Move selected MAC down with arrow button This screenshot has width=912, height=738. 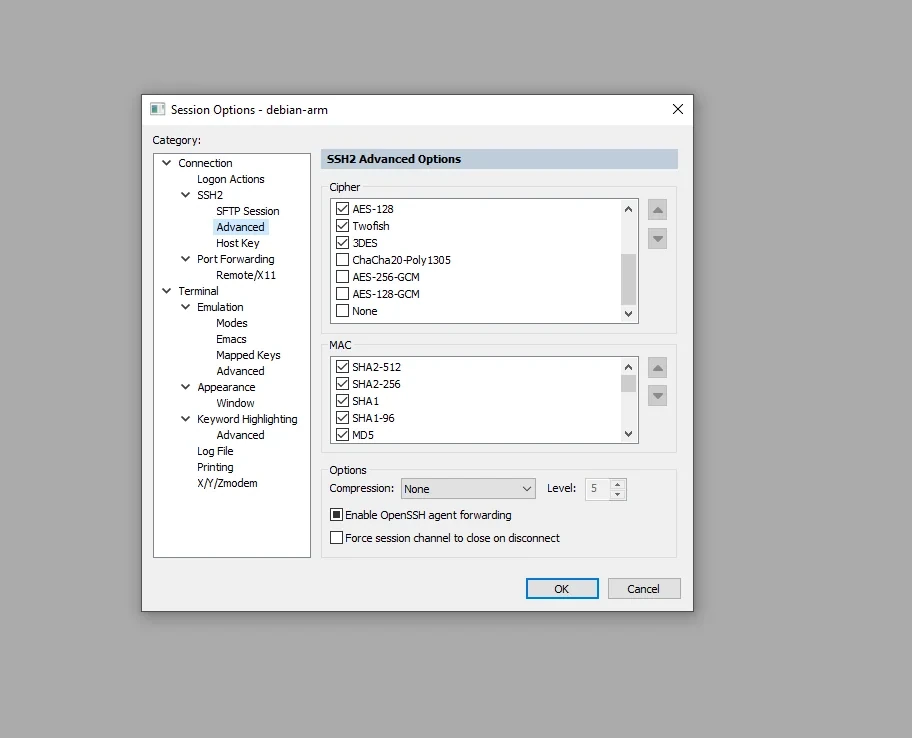pos(657,396)
